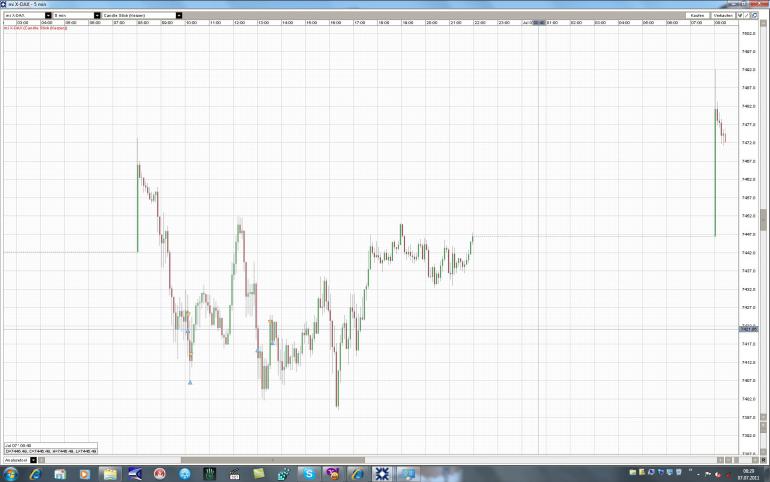Click the current price label on the price axis
The width and height of the screenshot is (770, 482).
point(748,329)
